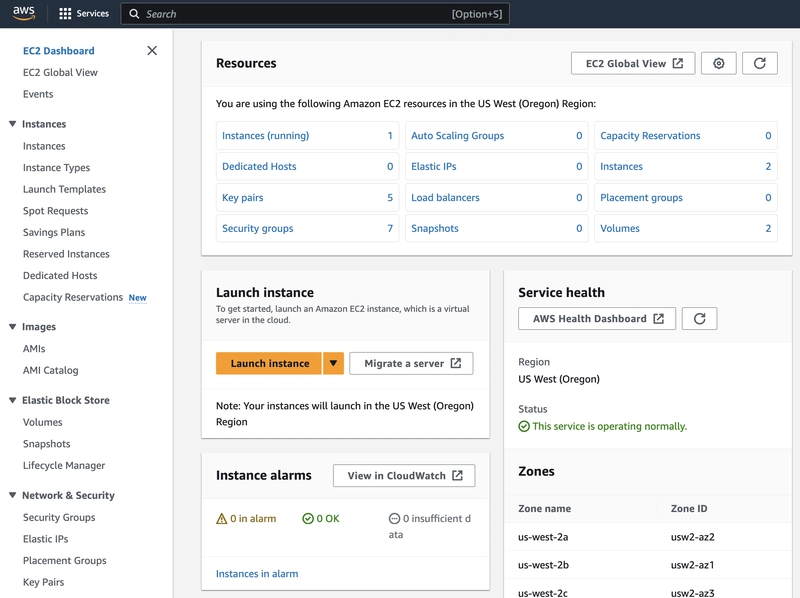Open Dedicated Hosts resource link
This screenshot has width=800, height=598.
click(259, 166)
